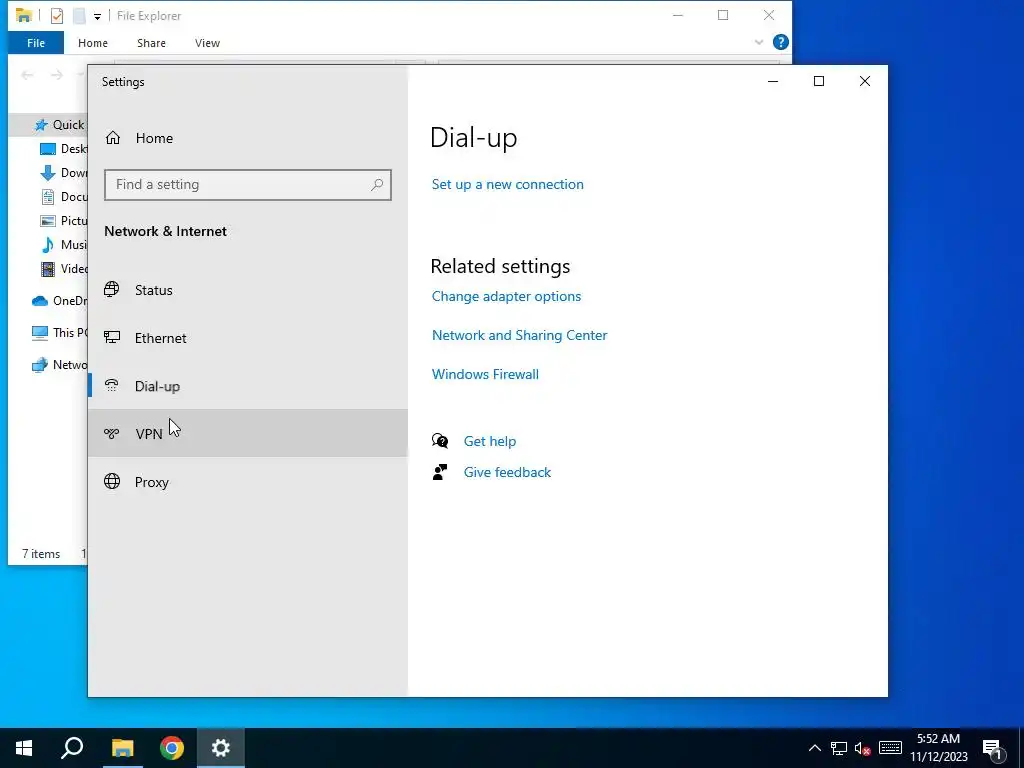Select VPN settings page
This screenshot has width=1024, height=768.
pyautogui.click(x=248, y=434)
